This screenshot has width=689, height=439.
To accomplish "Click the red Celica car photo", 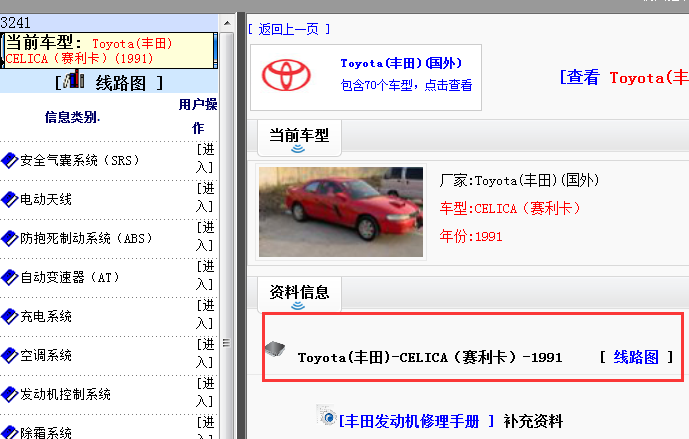I will tap(341, 212).
